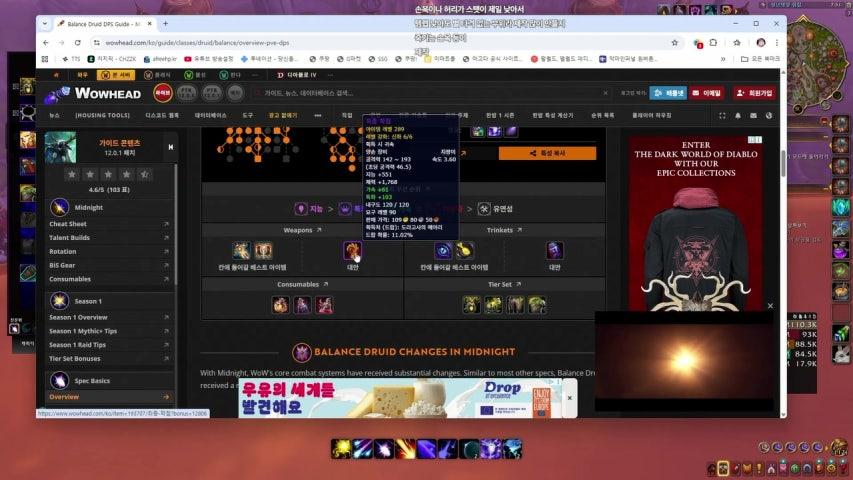Open the first orange consumable icon
Screen dimensions: 853x480
(x=281, y=305)
